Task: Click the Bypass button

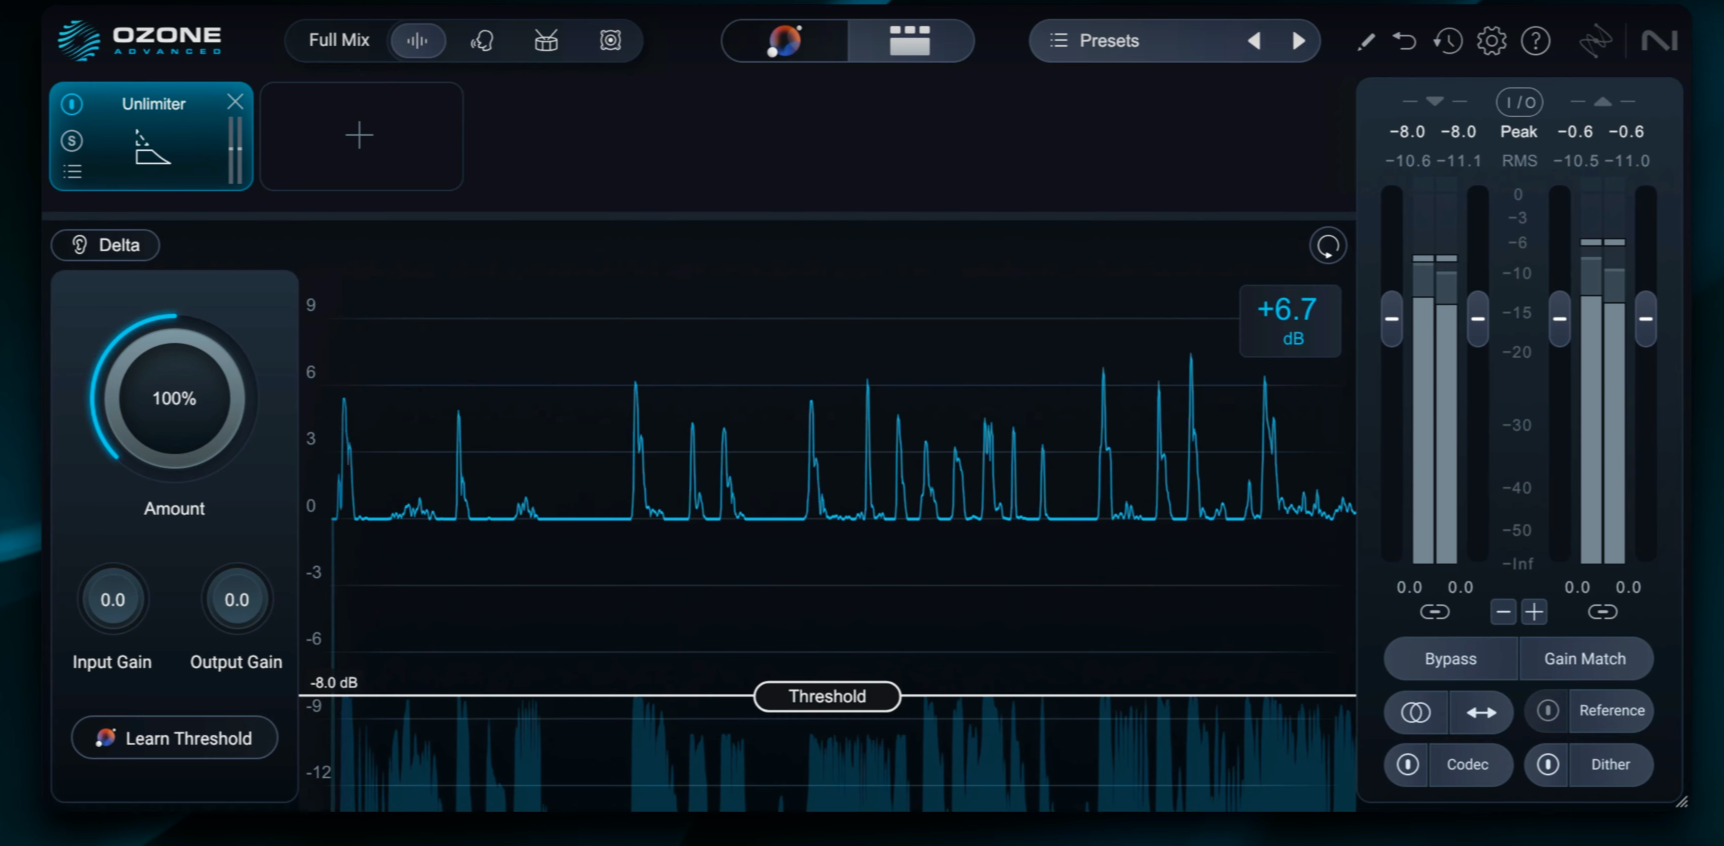Action: click(1451, 659)
